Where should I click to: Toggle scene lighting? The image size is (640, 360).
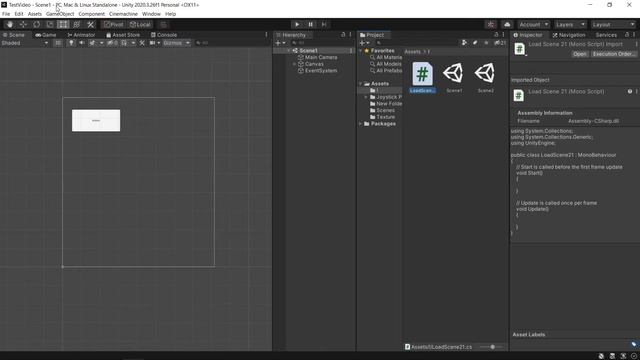[71, 43]
